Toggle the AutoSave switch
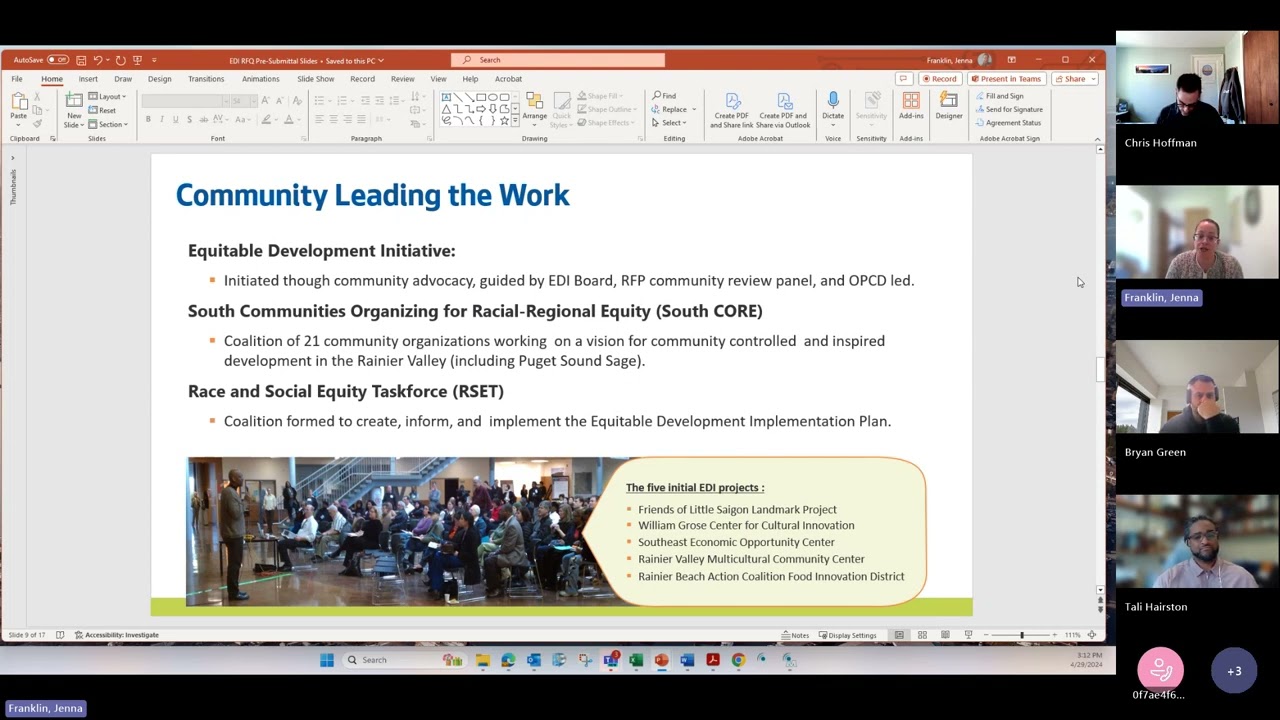Viewport: 1280px width, 720px height. coord(57,60)
